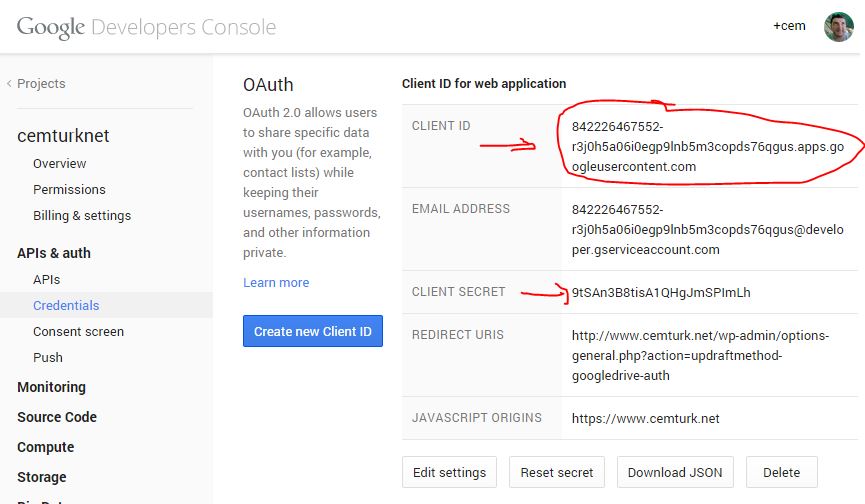Click the +cem account link
The image size is (865, 504).
(789, 26)
